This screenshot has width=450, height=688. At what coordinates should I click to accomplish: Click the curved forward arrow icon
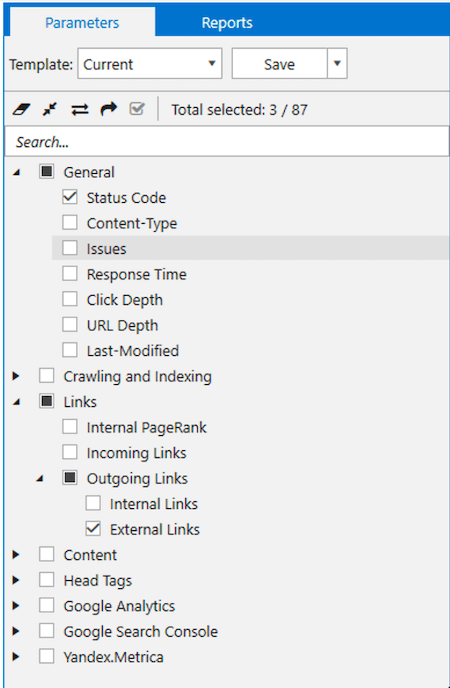[108, 109]
